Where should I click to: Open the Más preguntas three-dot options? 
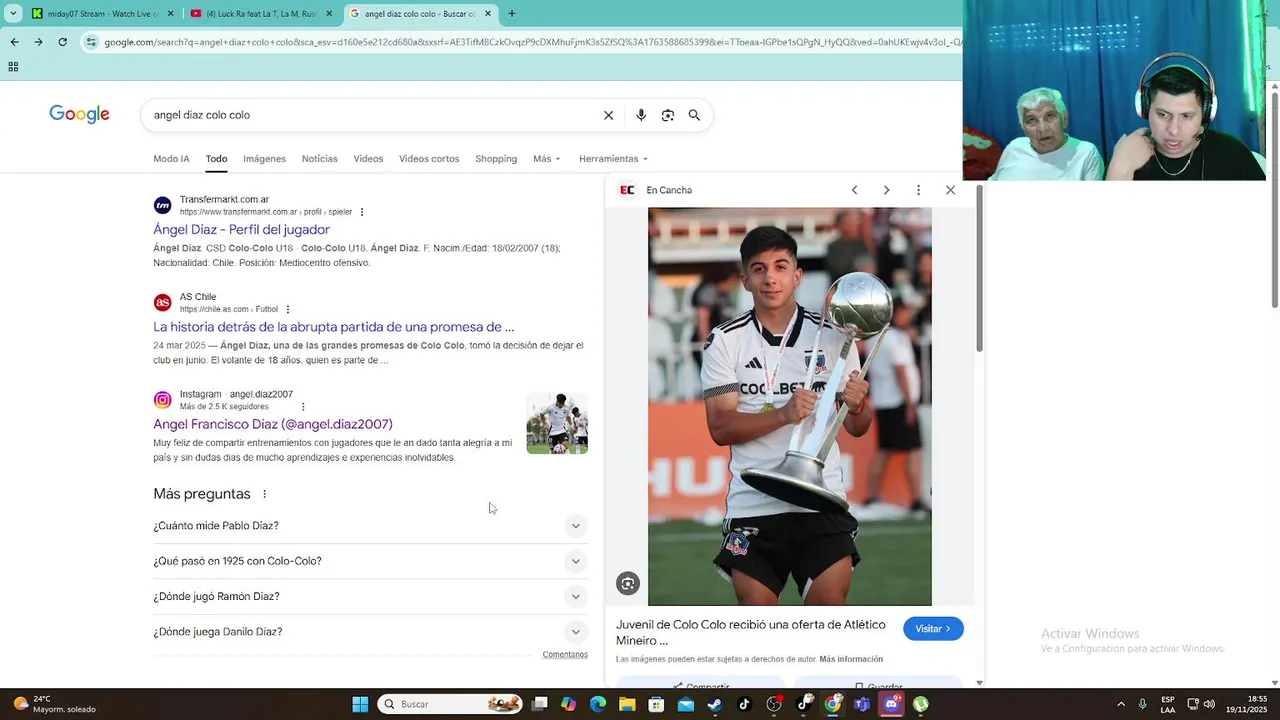point(265,494)
